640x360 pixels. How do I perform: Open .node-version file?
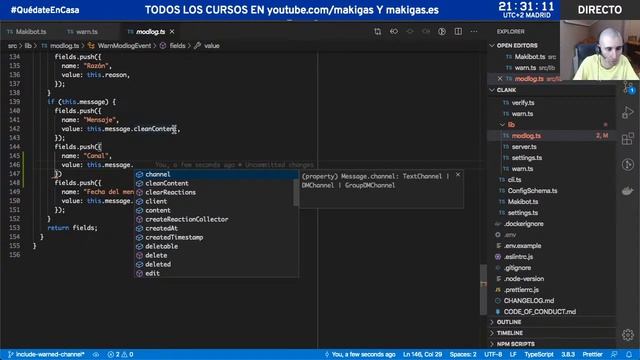(524, 279)
